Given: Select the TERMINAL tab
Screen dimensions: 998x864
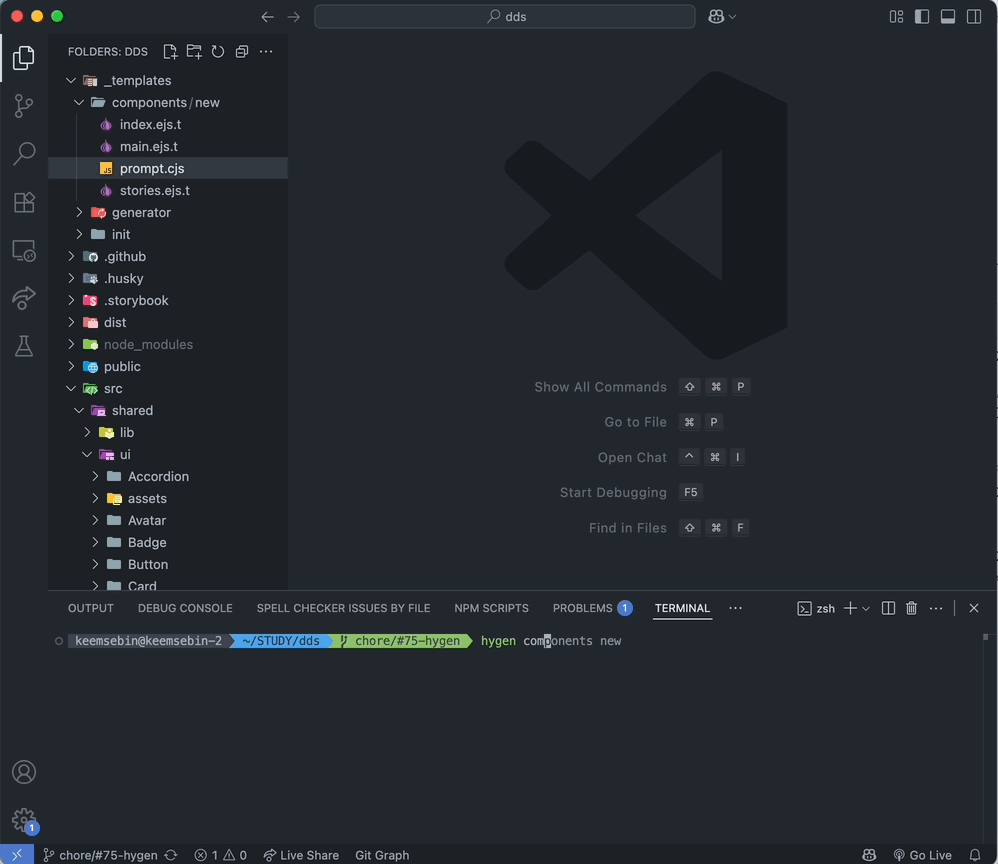Looking at the screenshot, I should click(682, 608).
